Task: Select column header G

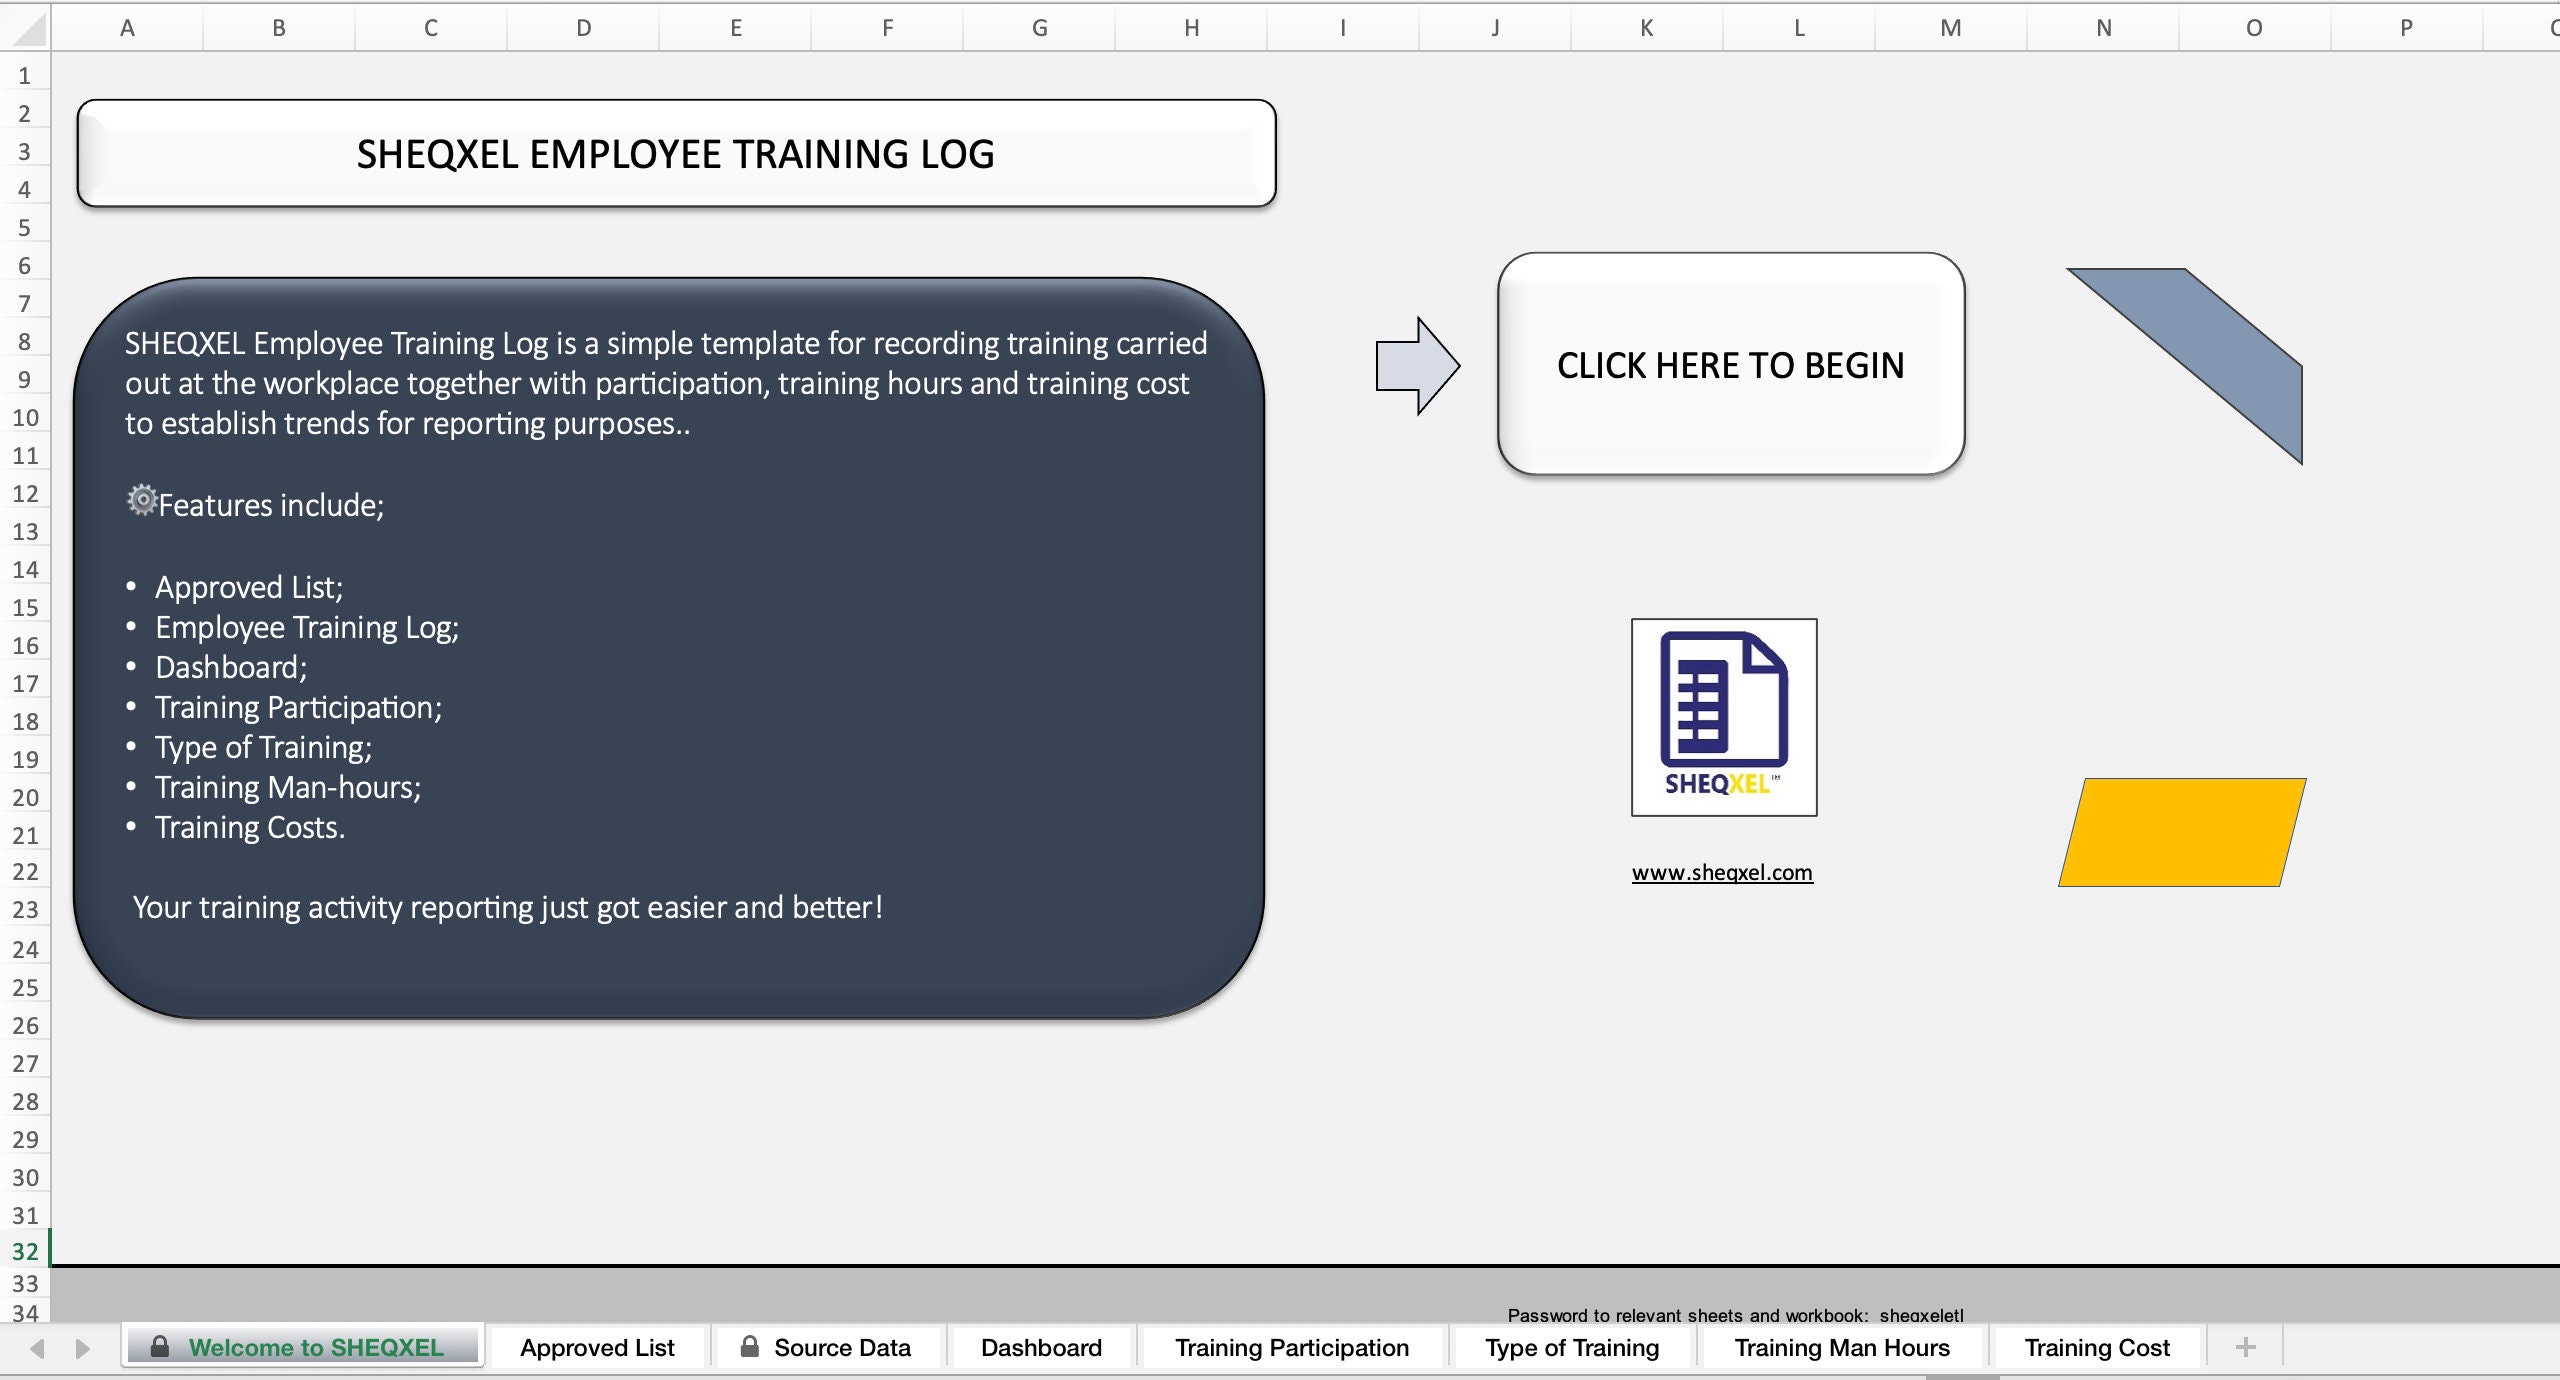Action: [1038, 27]
